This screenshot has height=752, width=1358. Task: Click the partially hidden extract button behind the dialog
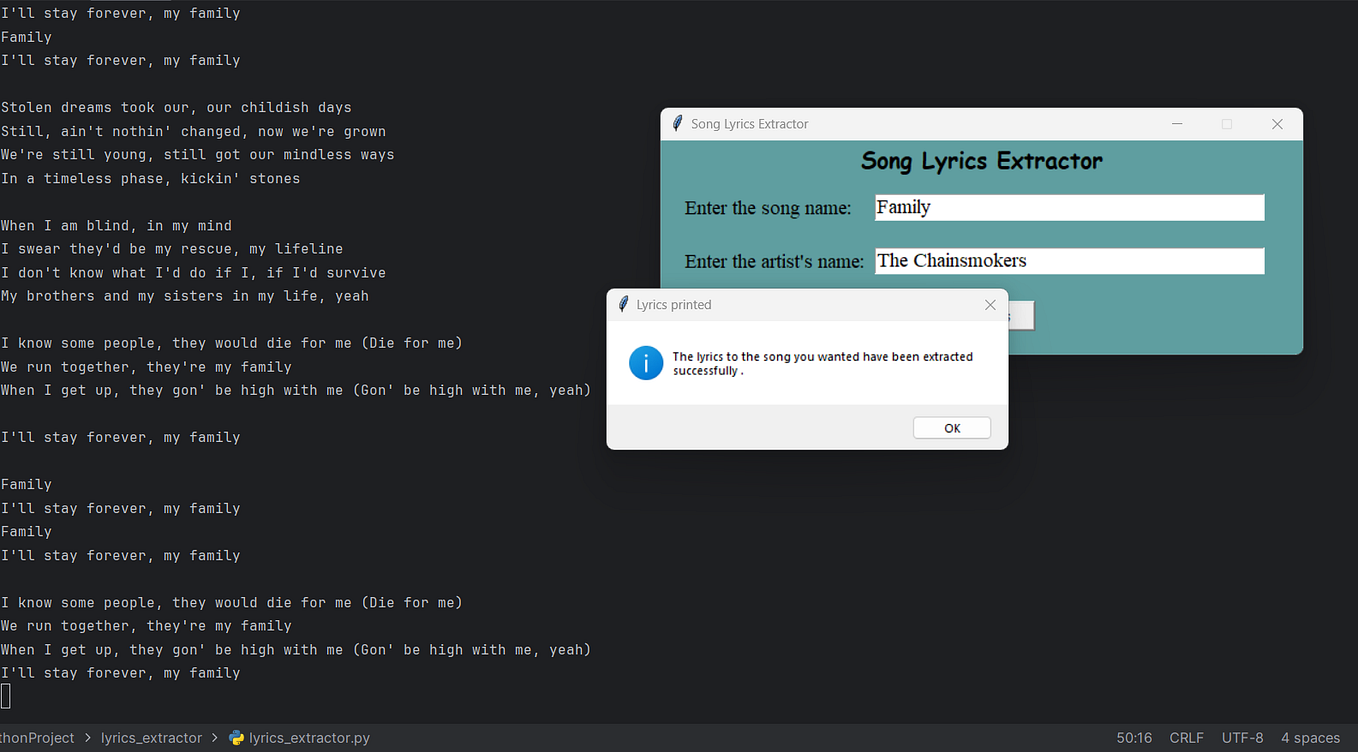point(1022,315)
